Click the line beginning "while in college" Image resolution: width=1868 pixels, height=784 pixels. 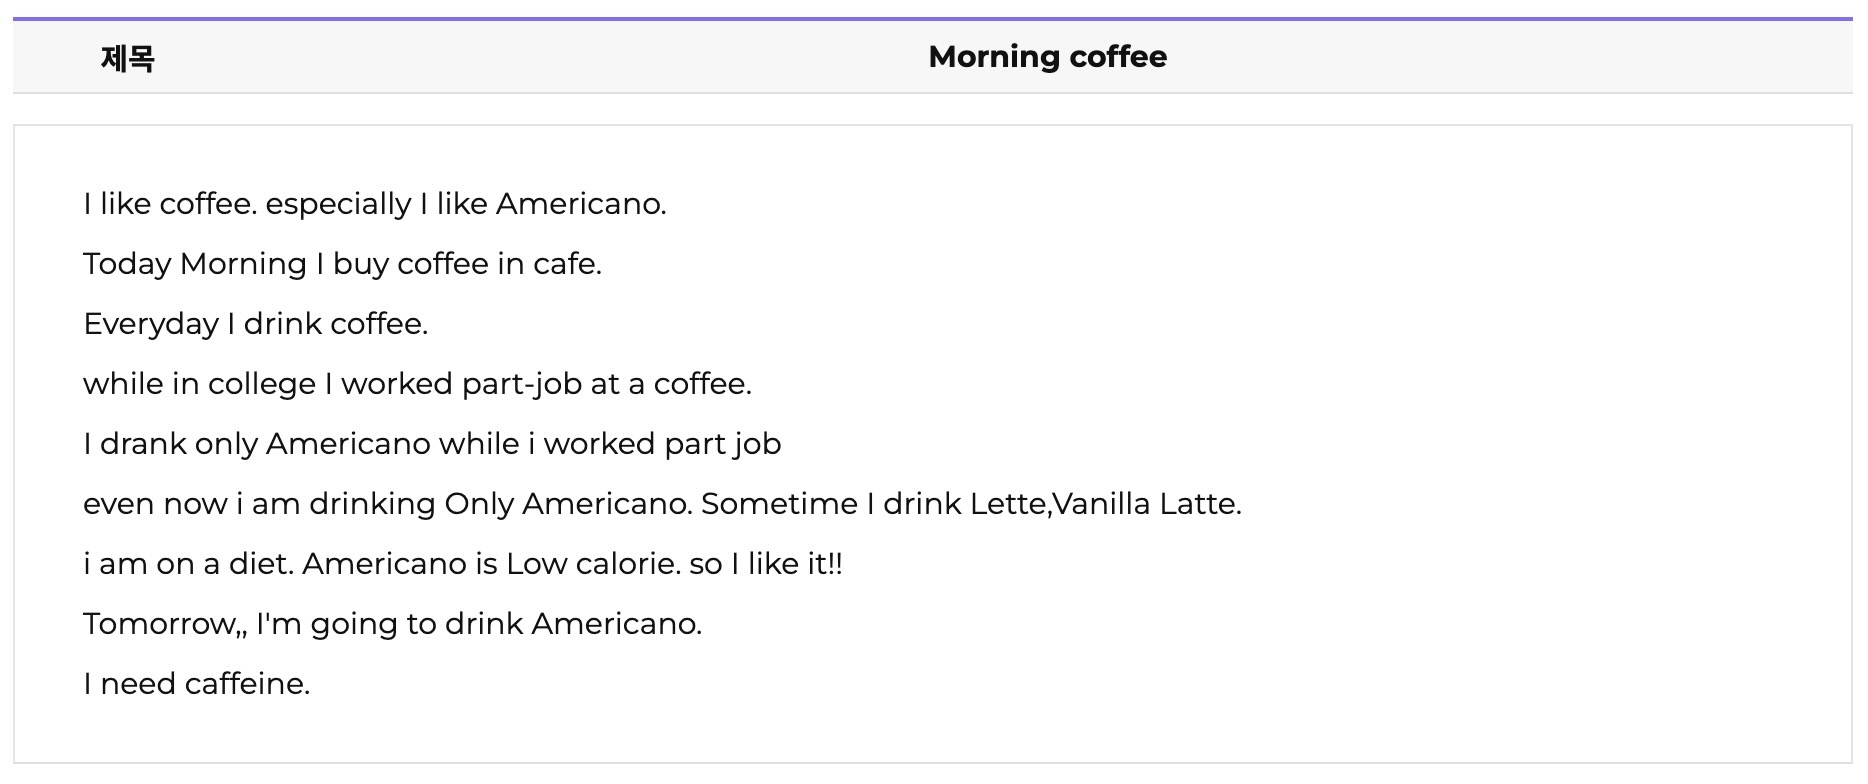pos(417,385)
